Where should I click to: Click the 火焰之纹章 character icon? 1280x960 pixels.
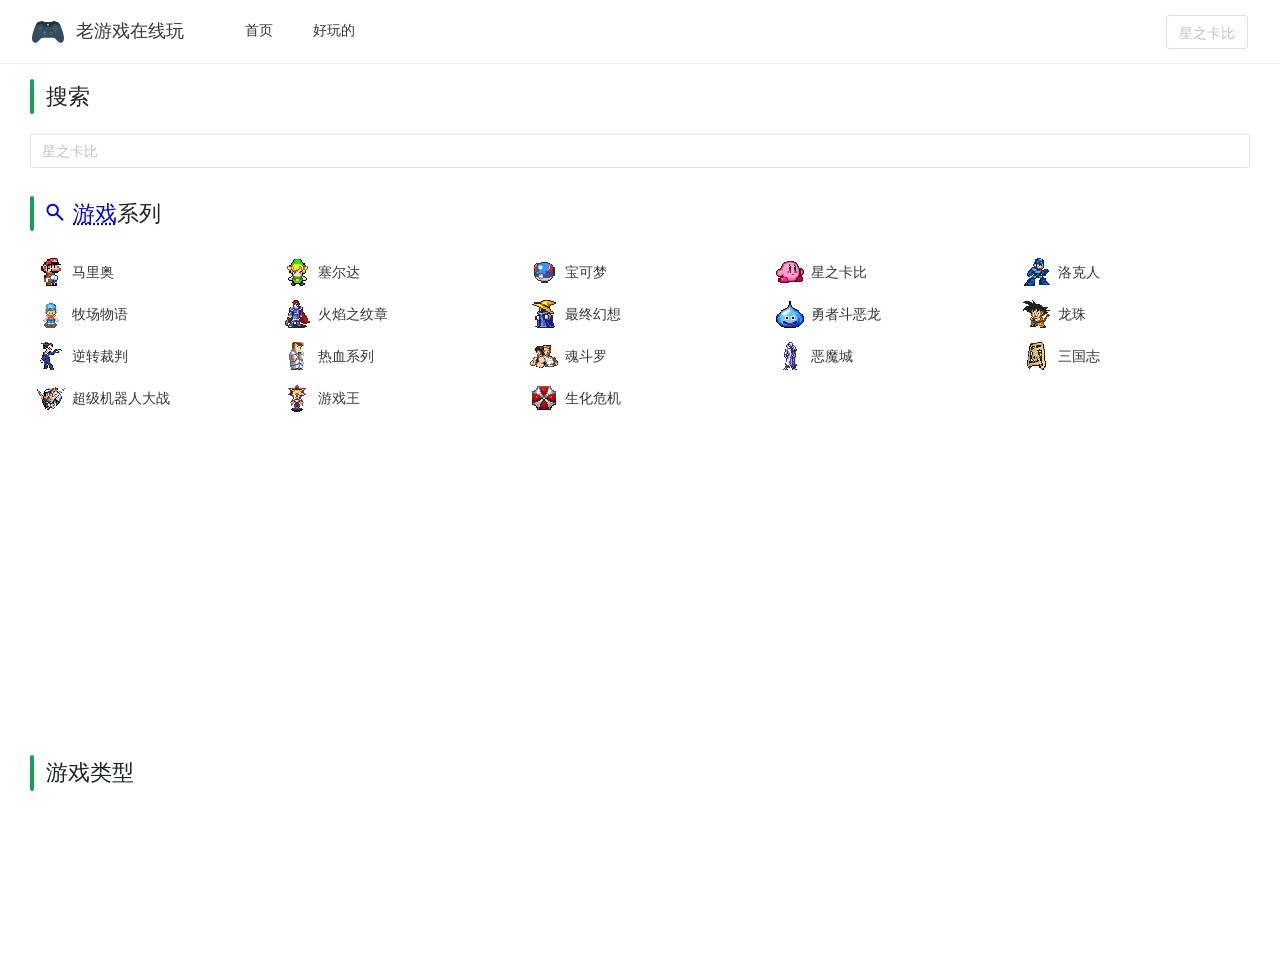[297, 314]
